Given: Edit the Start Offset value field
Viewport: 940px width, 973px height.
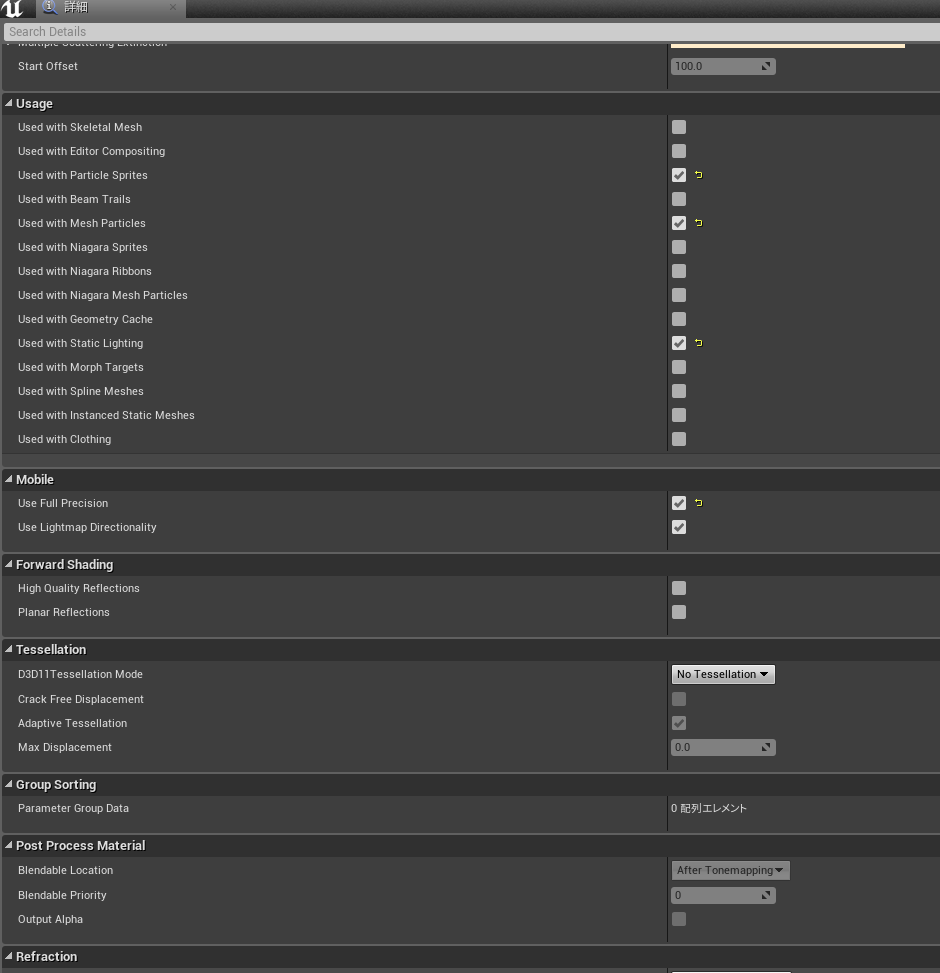Looking at the screenshot, I should coord(723,66).
